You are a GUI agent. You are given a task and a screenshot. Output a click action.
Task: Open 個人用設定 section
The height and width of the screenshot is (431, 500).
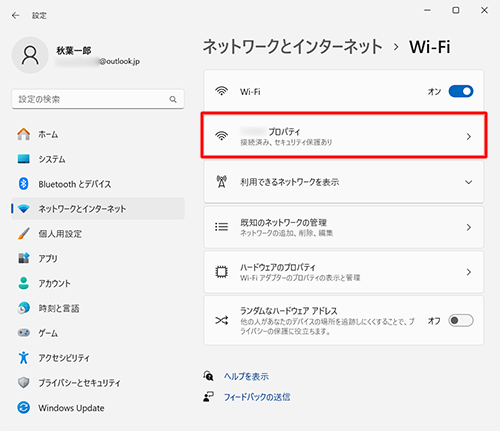(98, 234)
